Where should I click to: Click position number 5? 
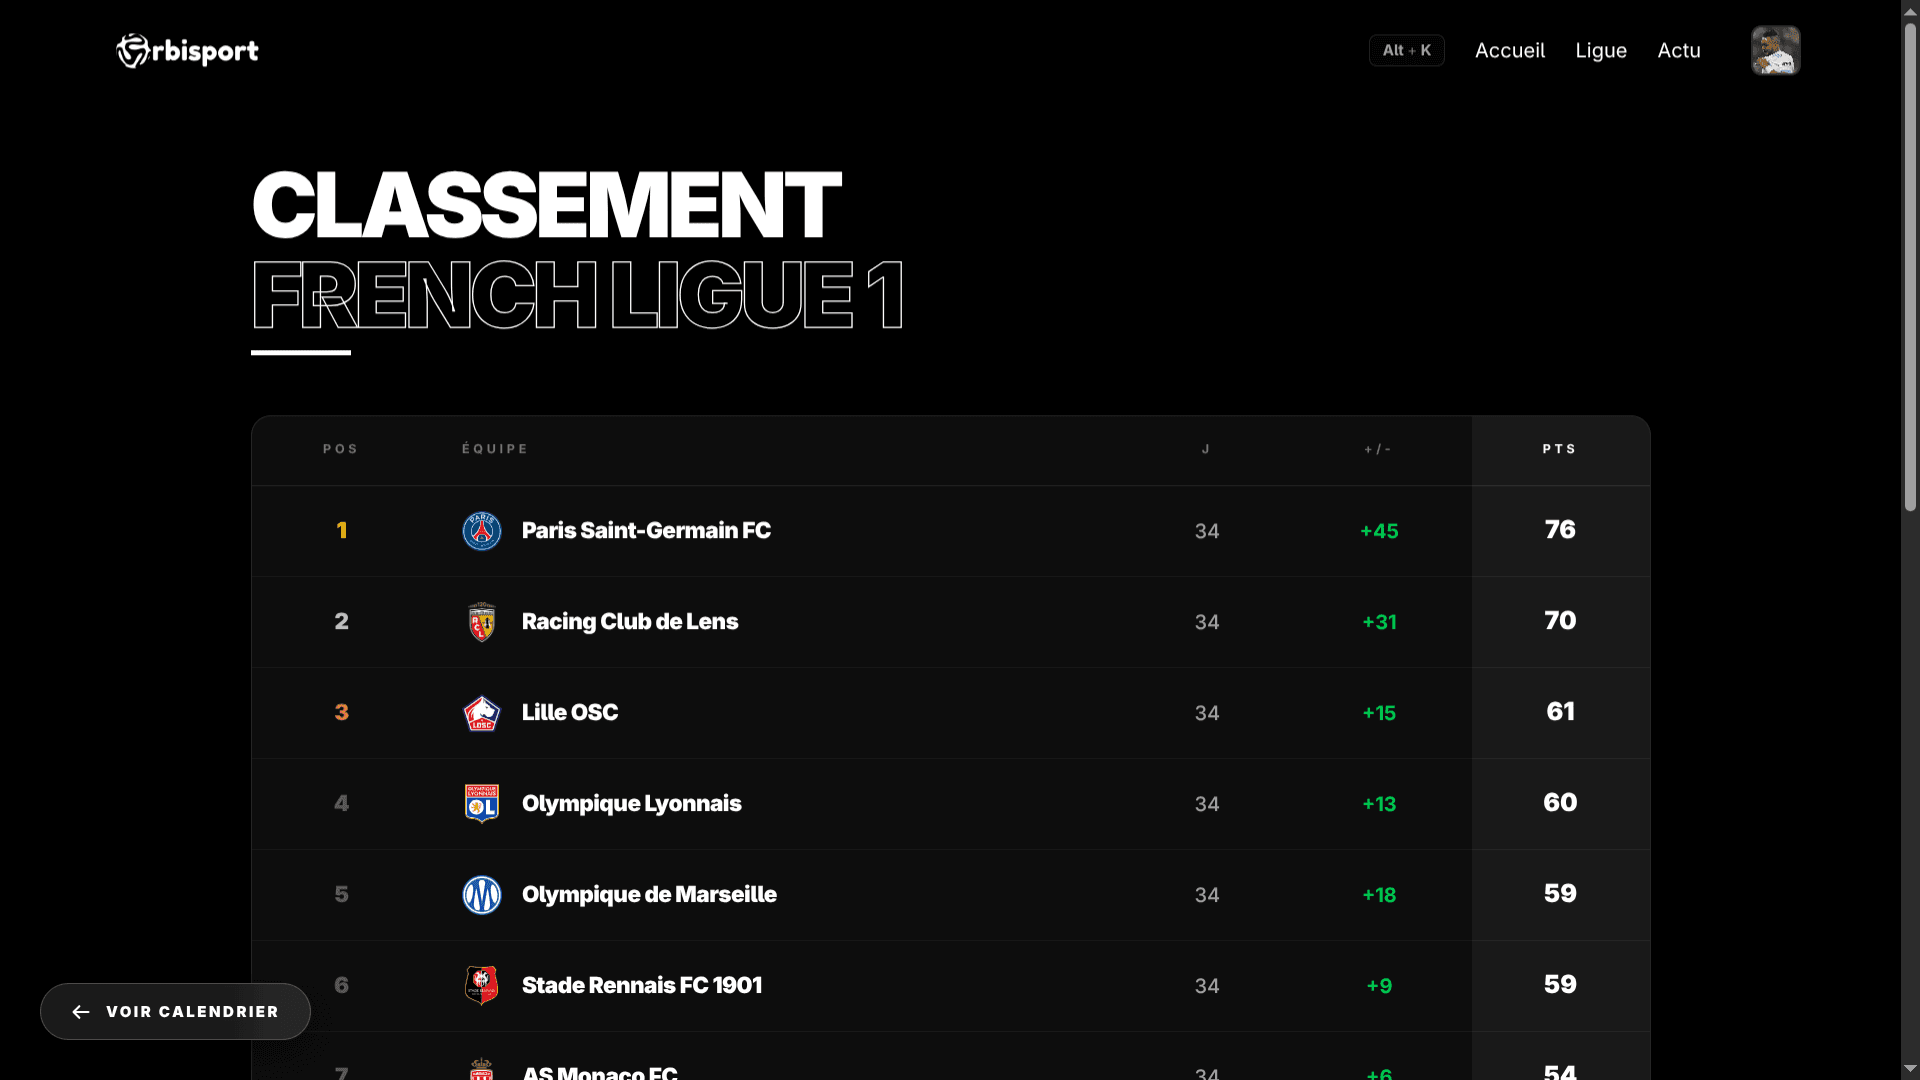(x=342, y=895)
